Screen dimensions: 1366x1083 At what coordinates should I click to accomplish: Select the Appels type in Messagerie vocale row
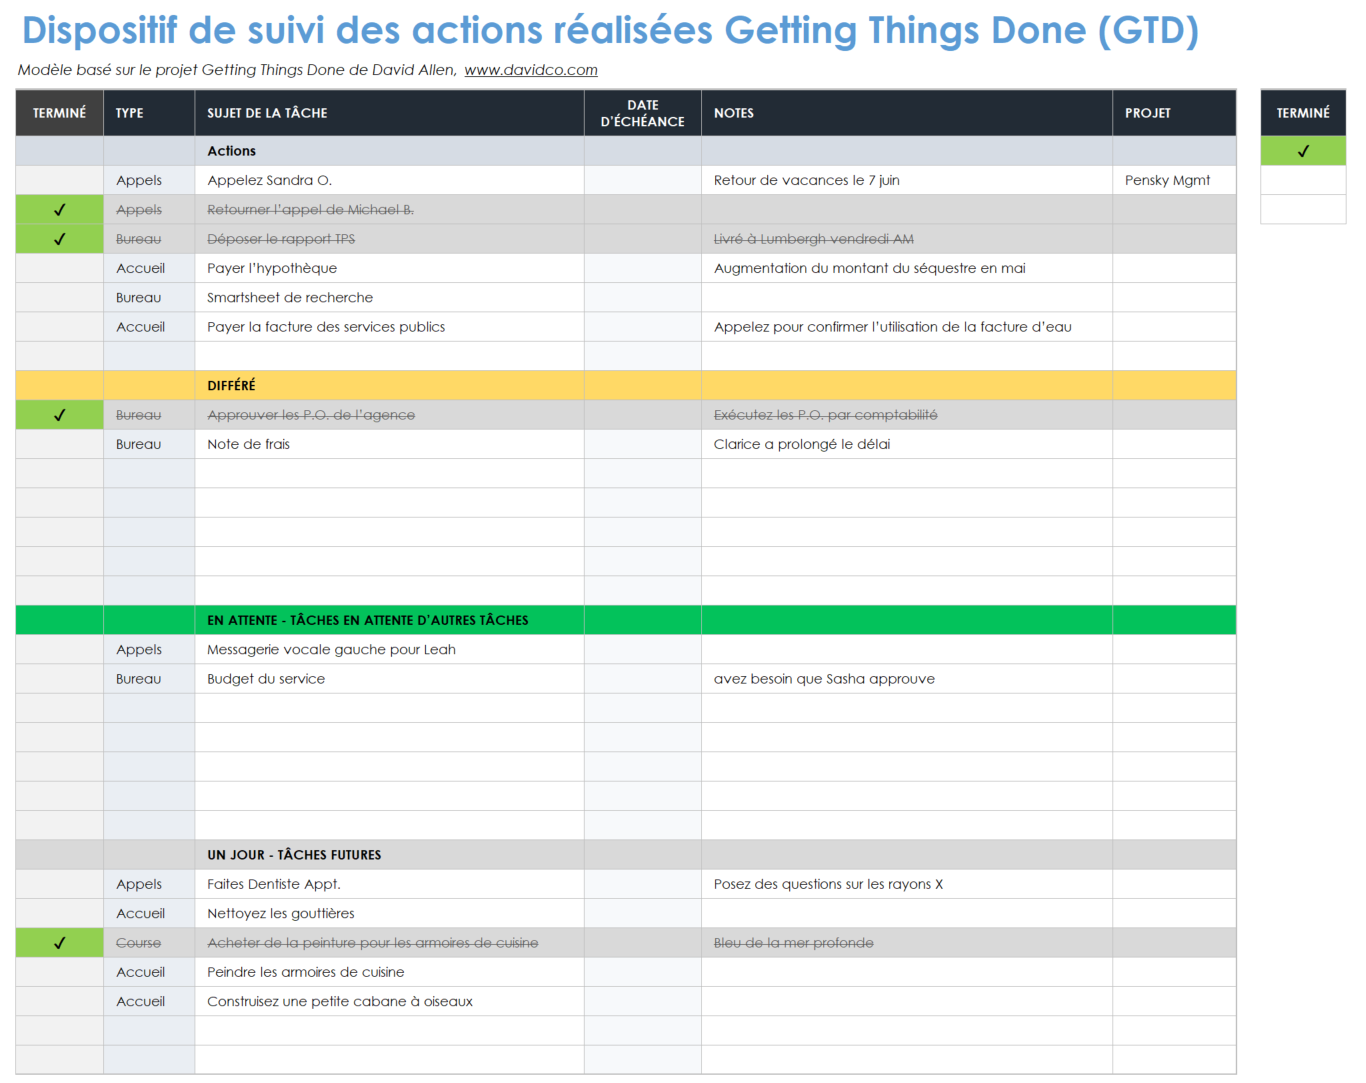pyautogui.click(x=149, y=650)
